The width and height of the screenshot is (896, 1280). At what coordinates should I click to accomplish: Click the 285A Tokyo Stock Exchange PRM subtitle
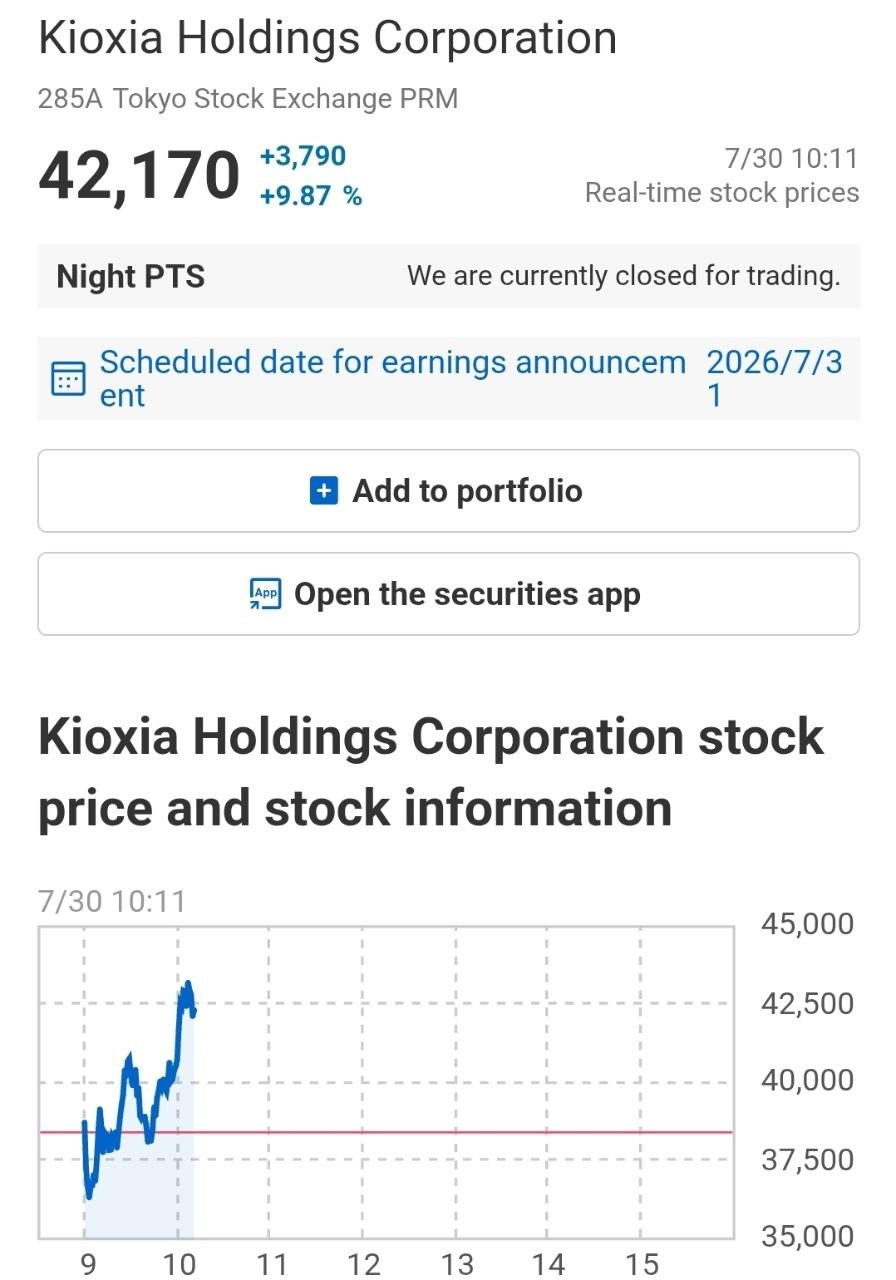(x=248, y=99)
